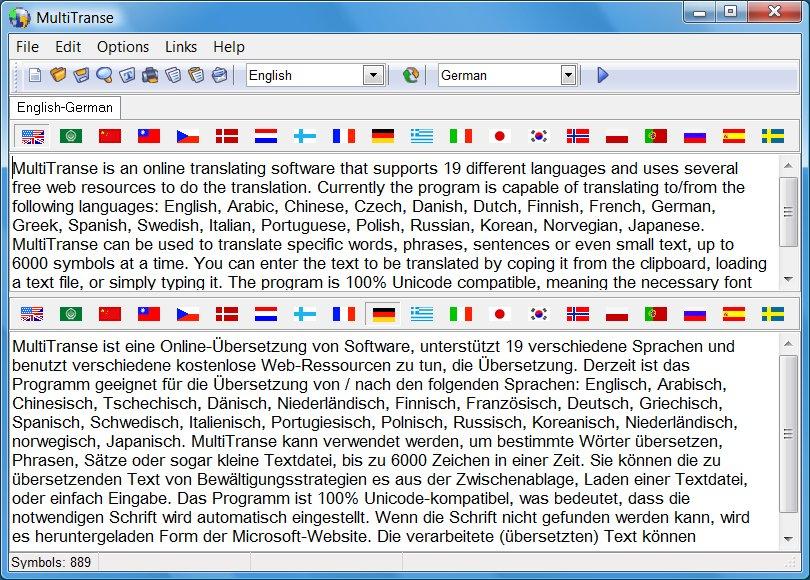Click the source text scrollbar thumb
The width and height of the screenshot is (810, 580).
coord(788,212)
